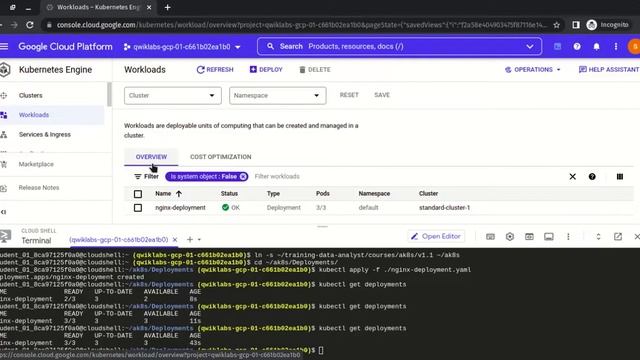Maximize Cloud Shell with expand arrows icon
The width and height of the screenshot is (640, 360).
tap(598, 236)
